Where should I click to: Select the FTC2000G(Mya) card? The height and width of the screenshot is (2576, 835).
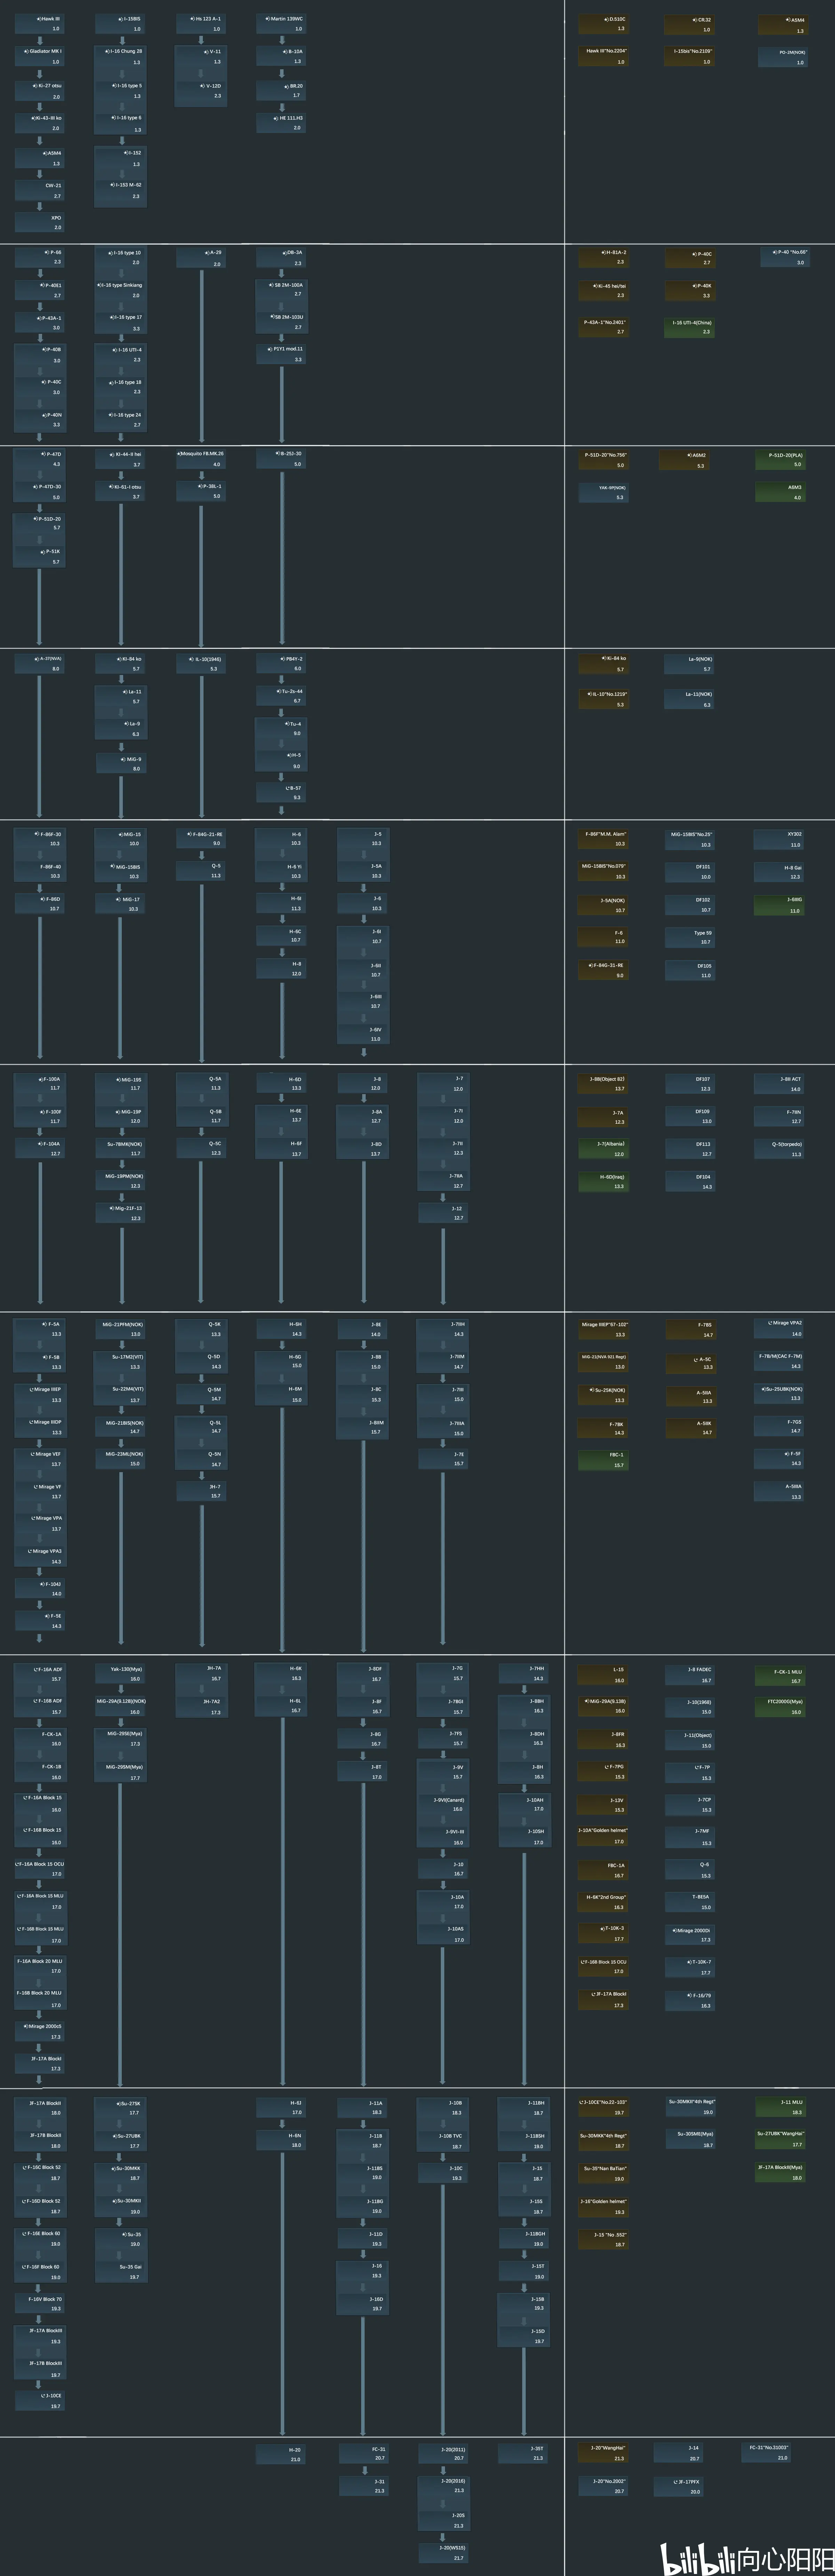780,1707
